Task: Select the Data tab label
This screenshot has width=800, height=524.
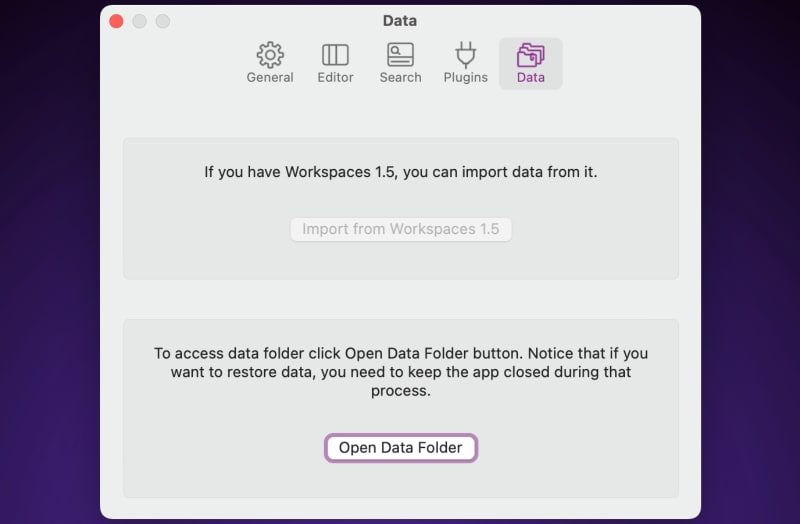Action: pyautogui.click(x=531, y=78)
